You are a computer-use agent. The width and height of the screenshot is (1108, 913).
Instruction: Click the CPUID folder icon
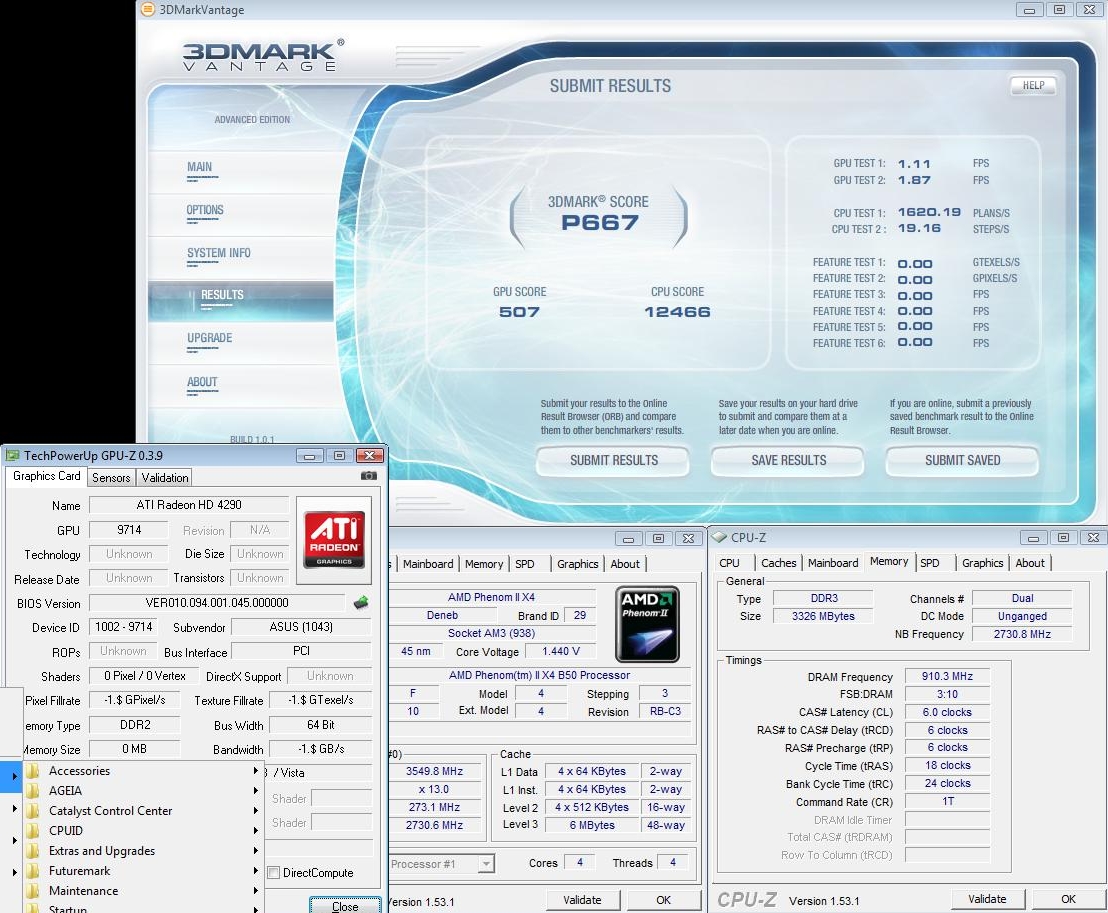click(x=33, y=831)
